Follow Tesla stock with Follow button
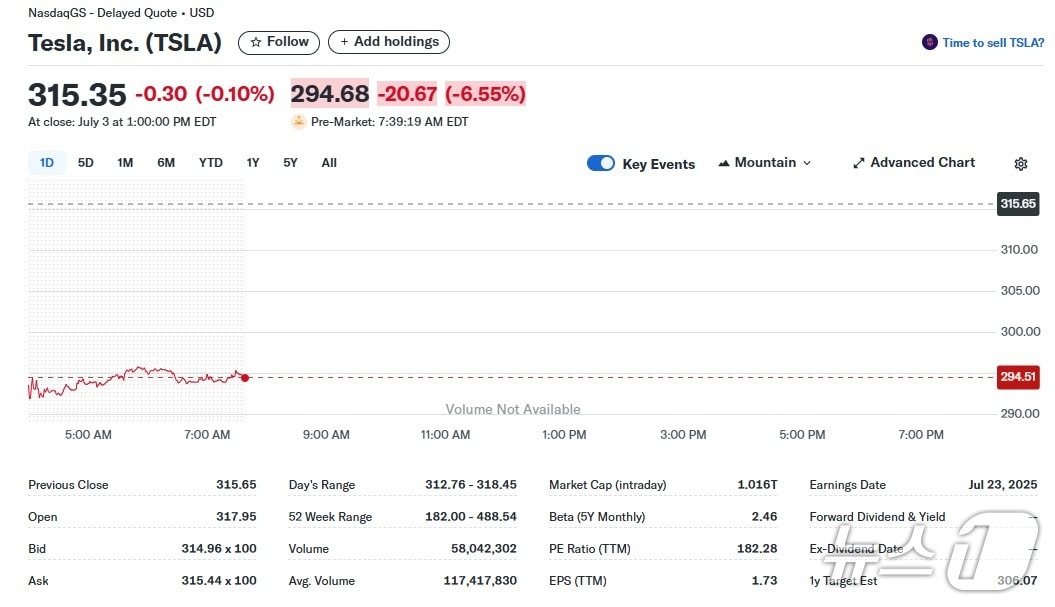 [279, 42]
